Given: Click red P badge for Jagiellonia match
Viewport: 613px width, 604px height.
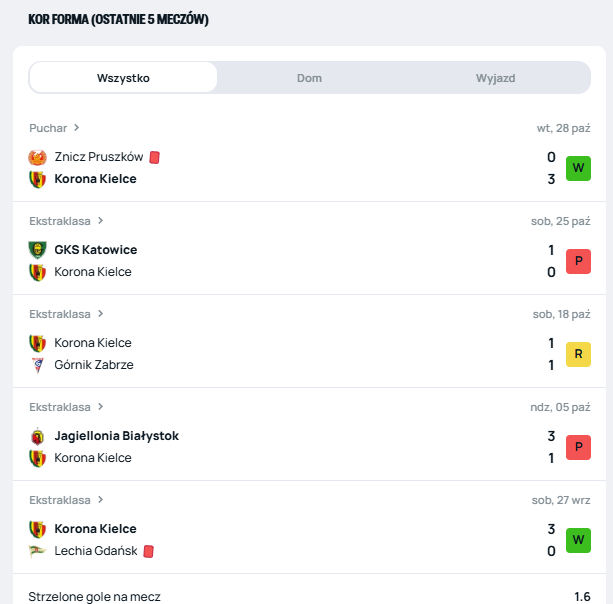Looking at the screenshot, I should [578, 447].
